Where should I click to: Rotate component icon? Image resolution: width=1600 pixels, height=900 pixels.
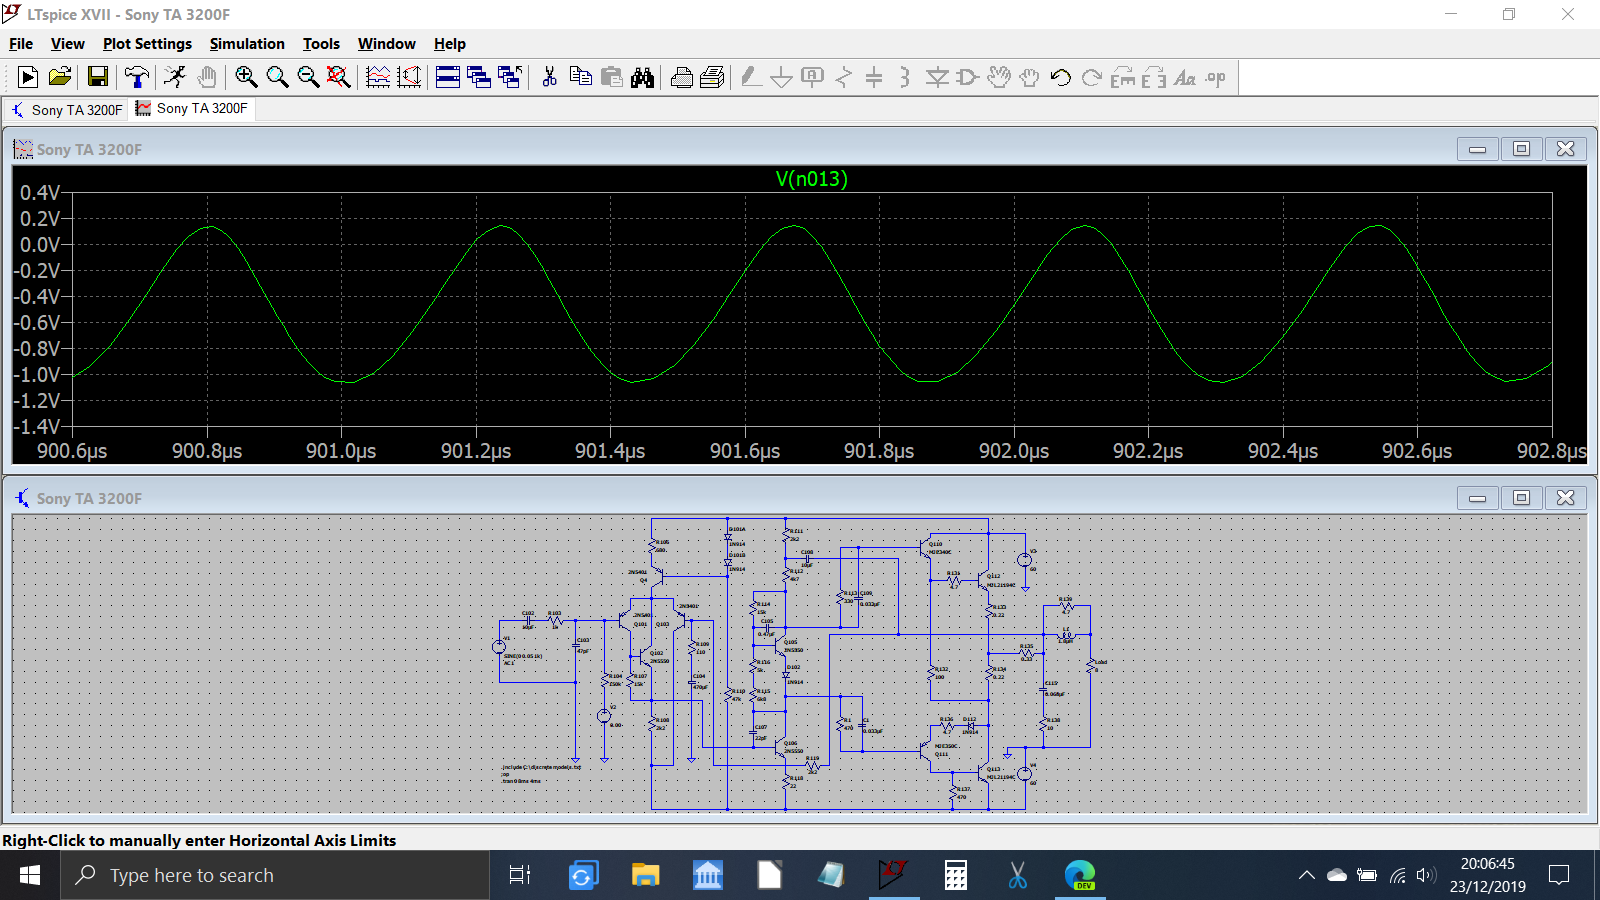(1123, 77)
